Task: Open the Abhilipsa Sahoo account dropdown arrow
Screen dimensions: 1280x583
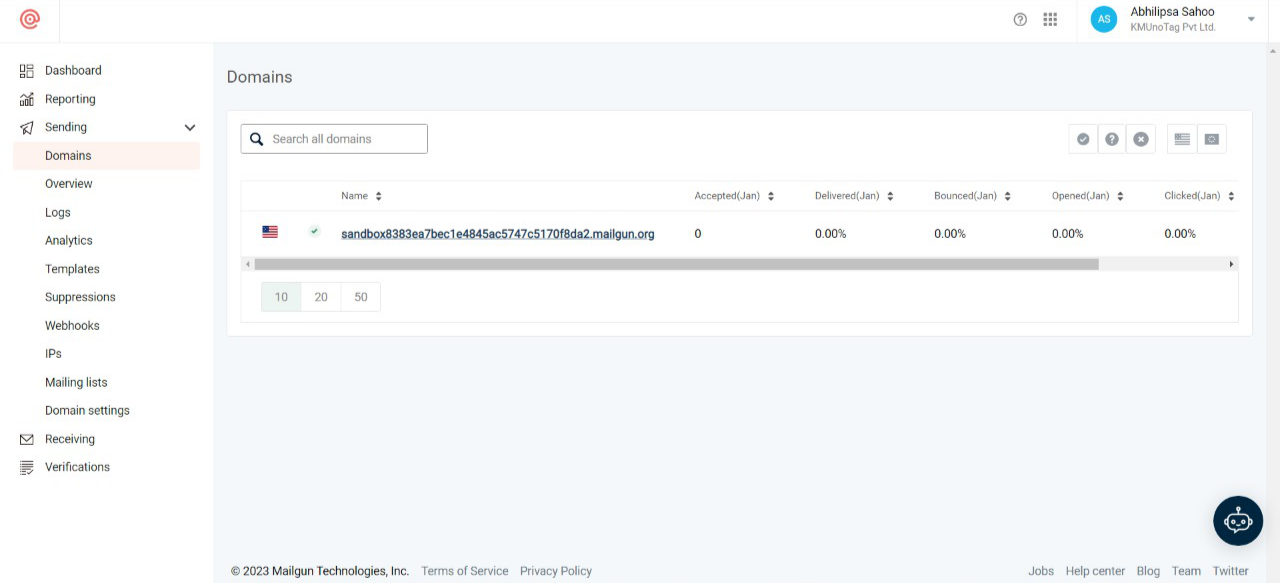Action: pos(1251,20)
